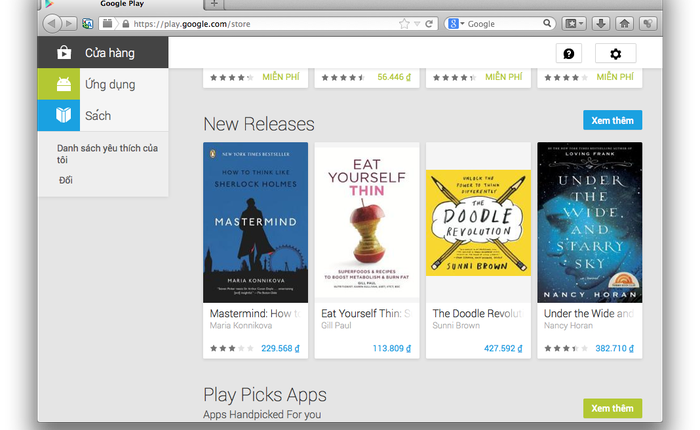Bookmark this page with the star icon
Viewport: 700px width, 430px height.
[x=404, y=24]
